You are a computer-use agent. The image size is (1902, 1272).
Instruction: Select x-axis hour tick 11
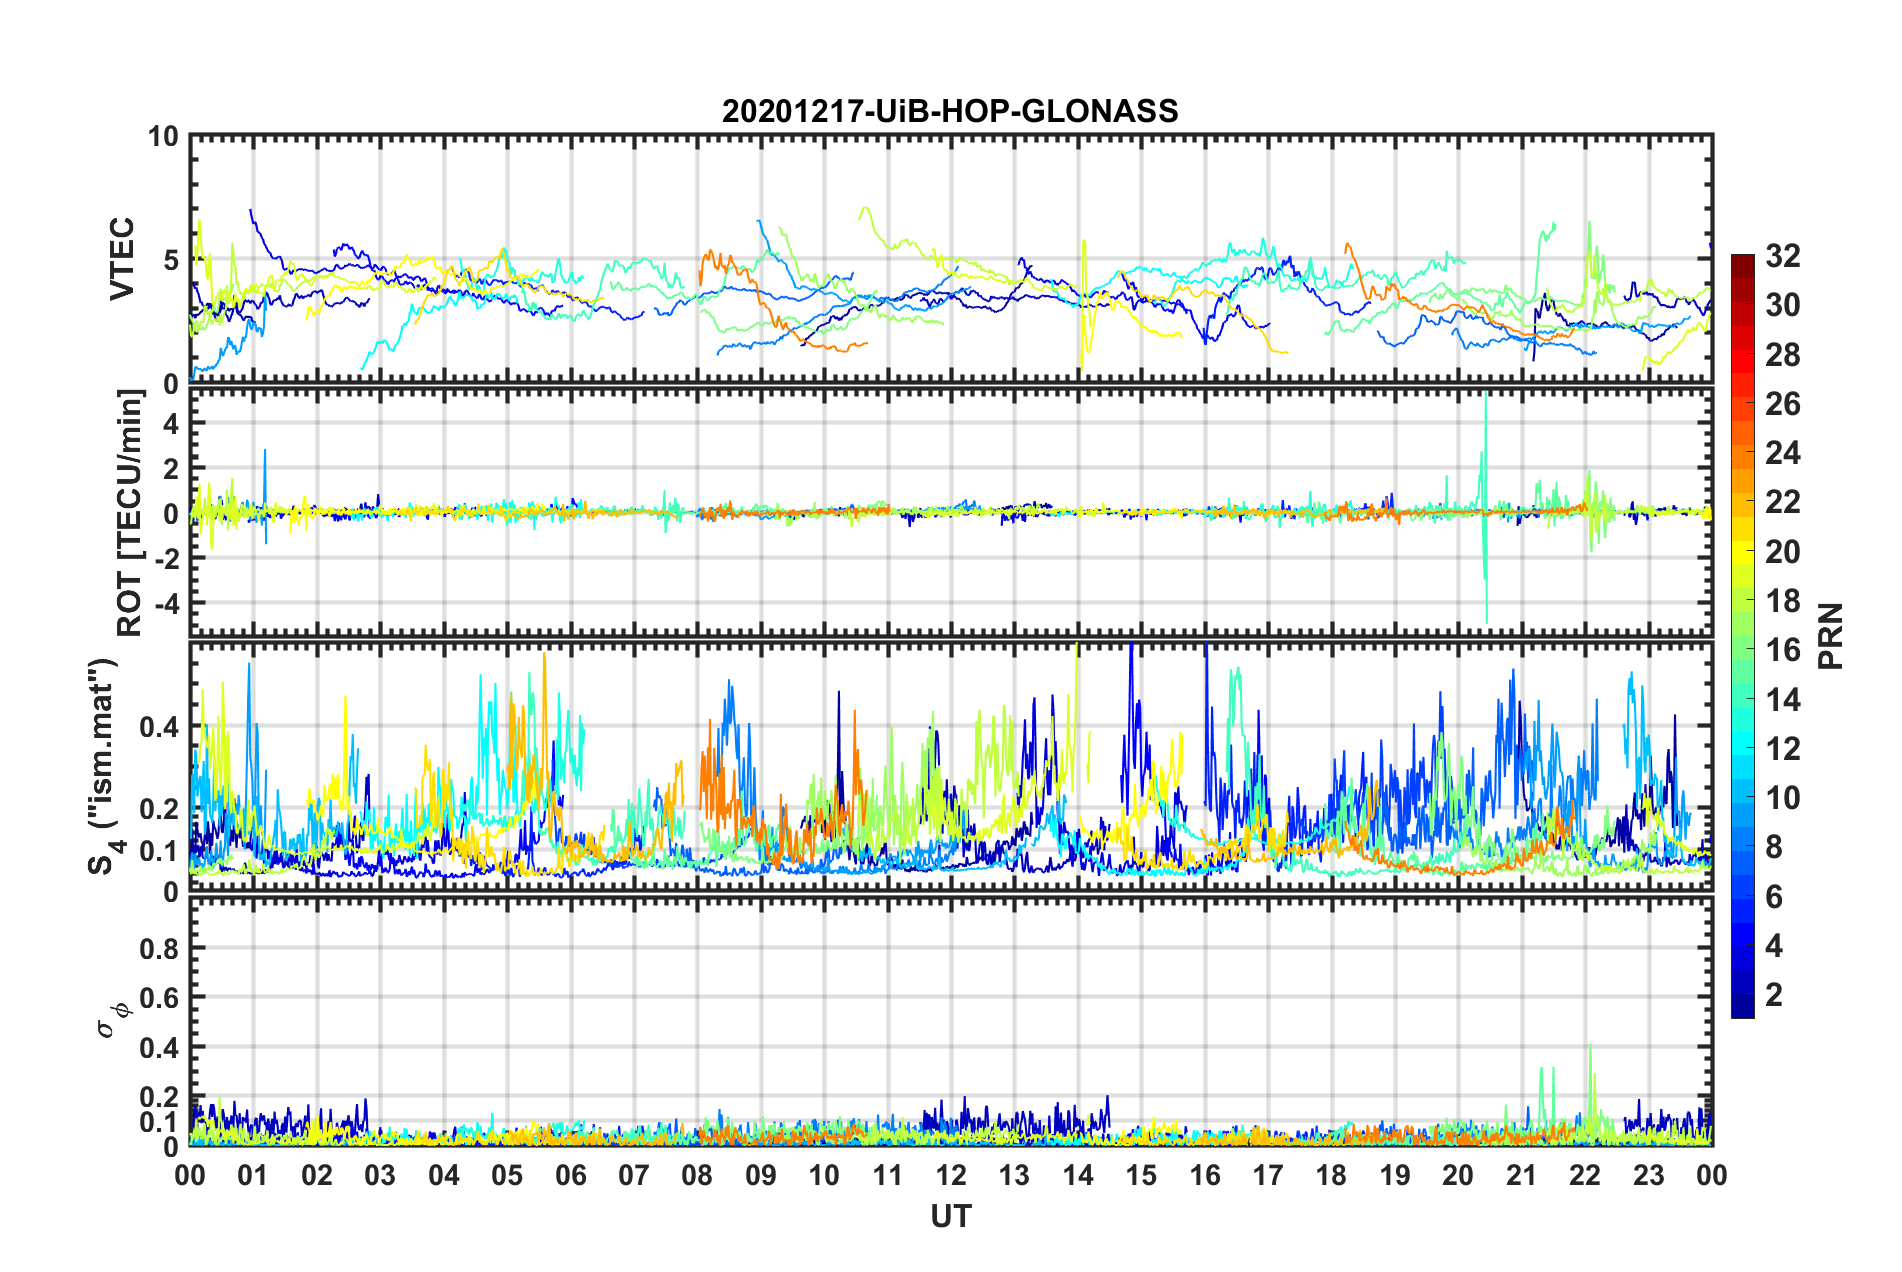tap(888, 1175)
